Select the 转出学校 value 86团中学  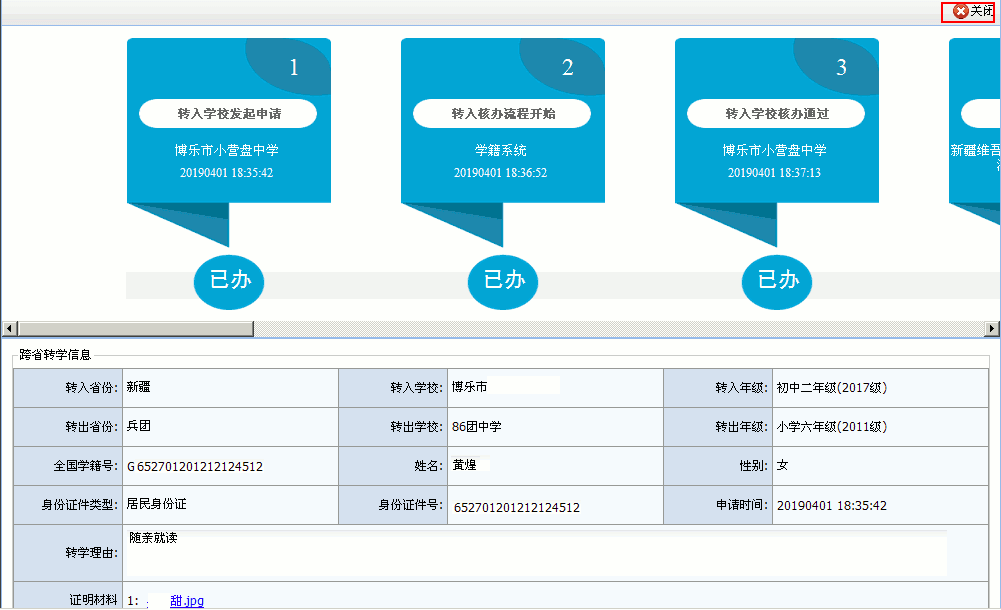pyautogui.click(x=477, y=426)
